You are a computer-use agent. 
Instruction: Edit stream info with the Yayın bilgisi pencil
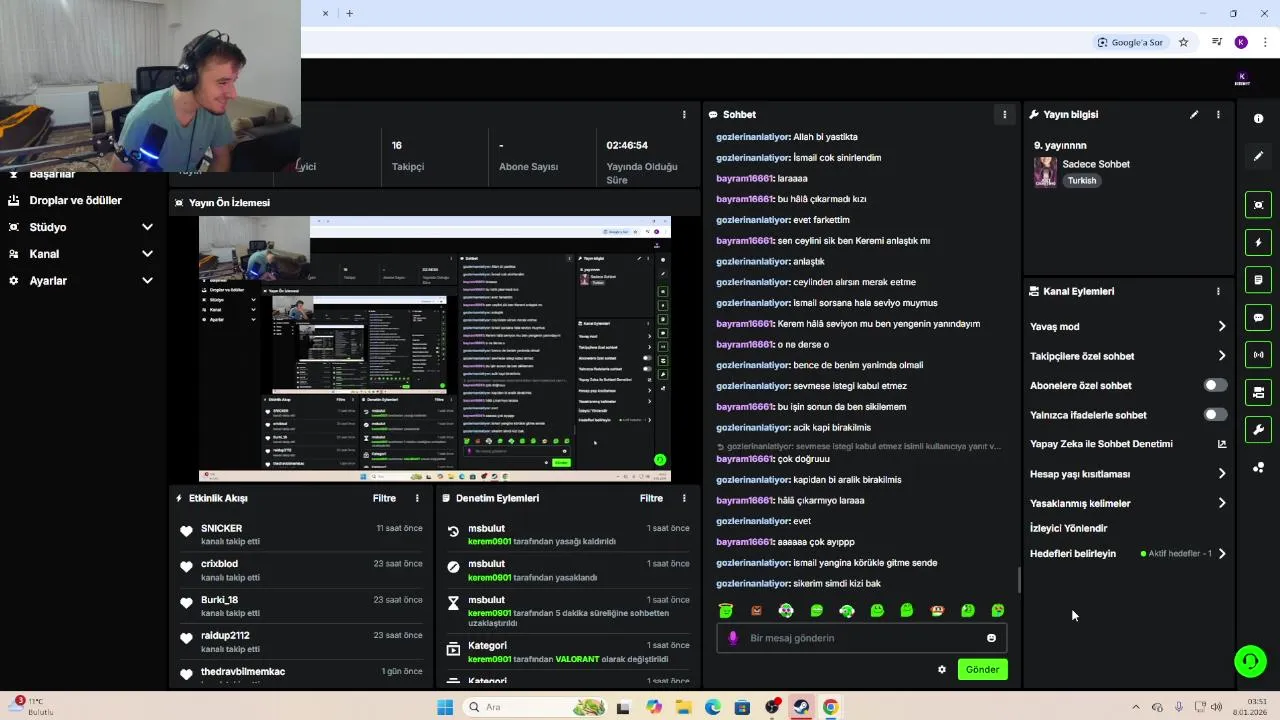pyautogui.click(x=1194, y=115)
